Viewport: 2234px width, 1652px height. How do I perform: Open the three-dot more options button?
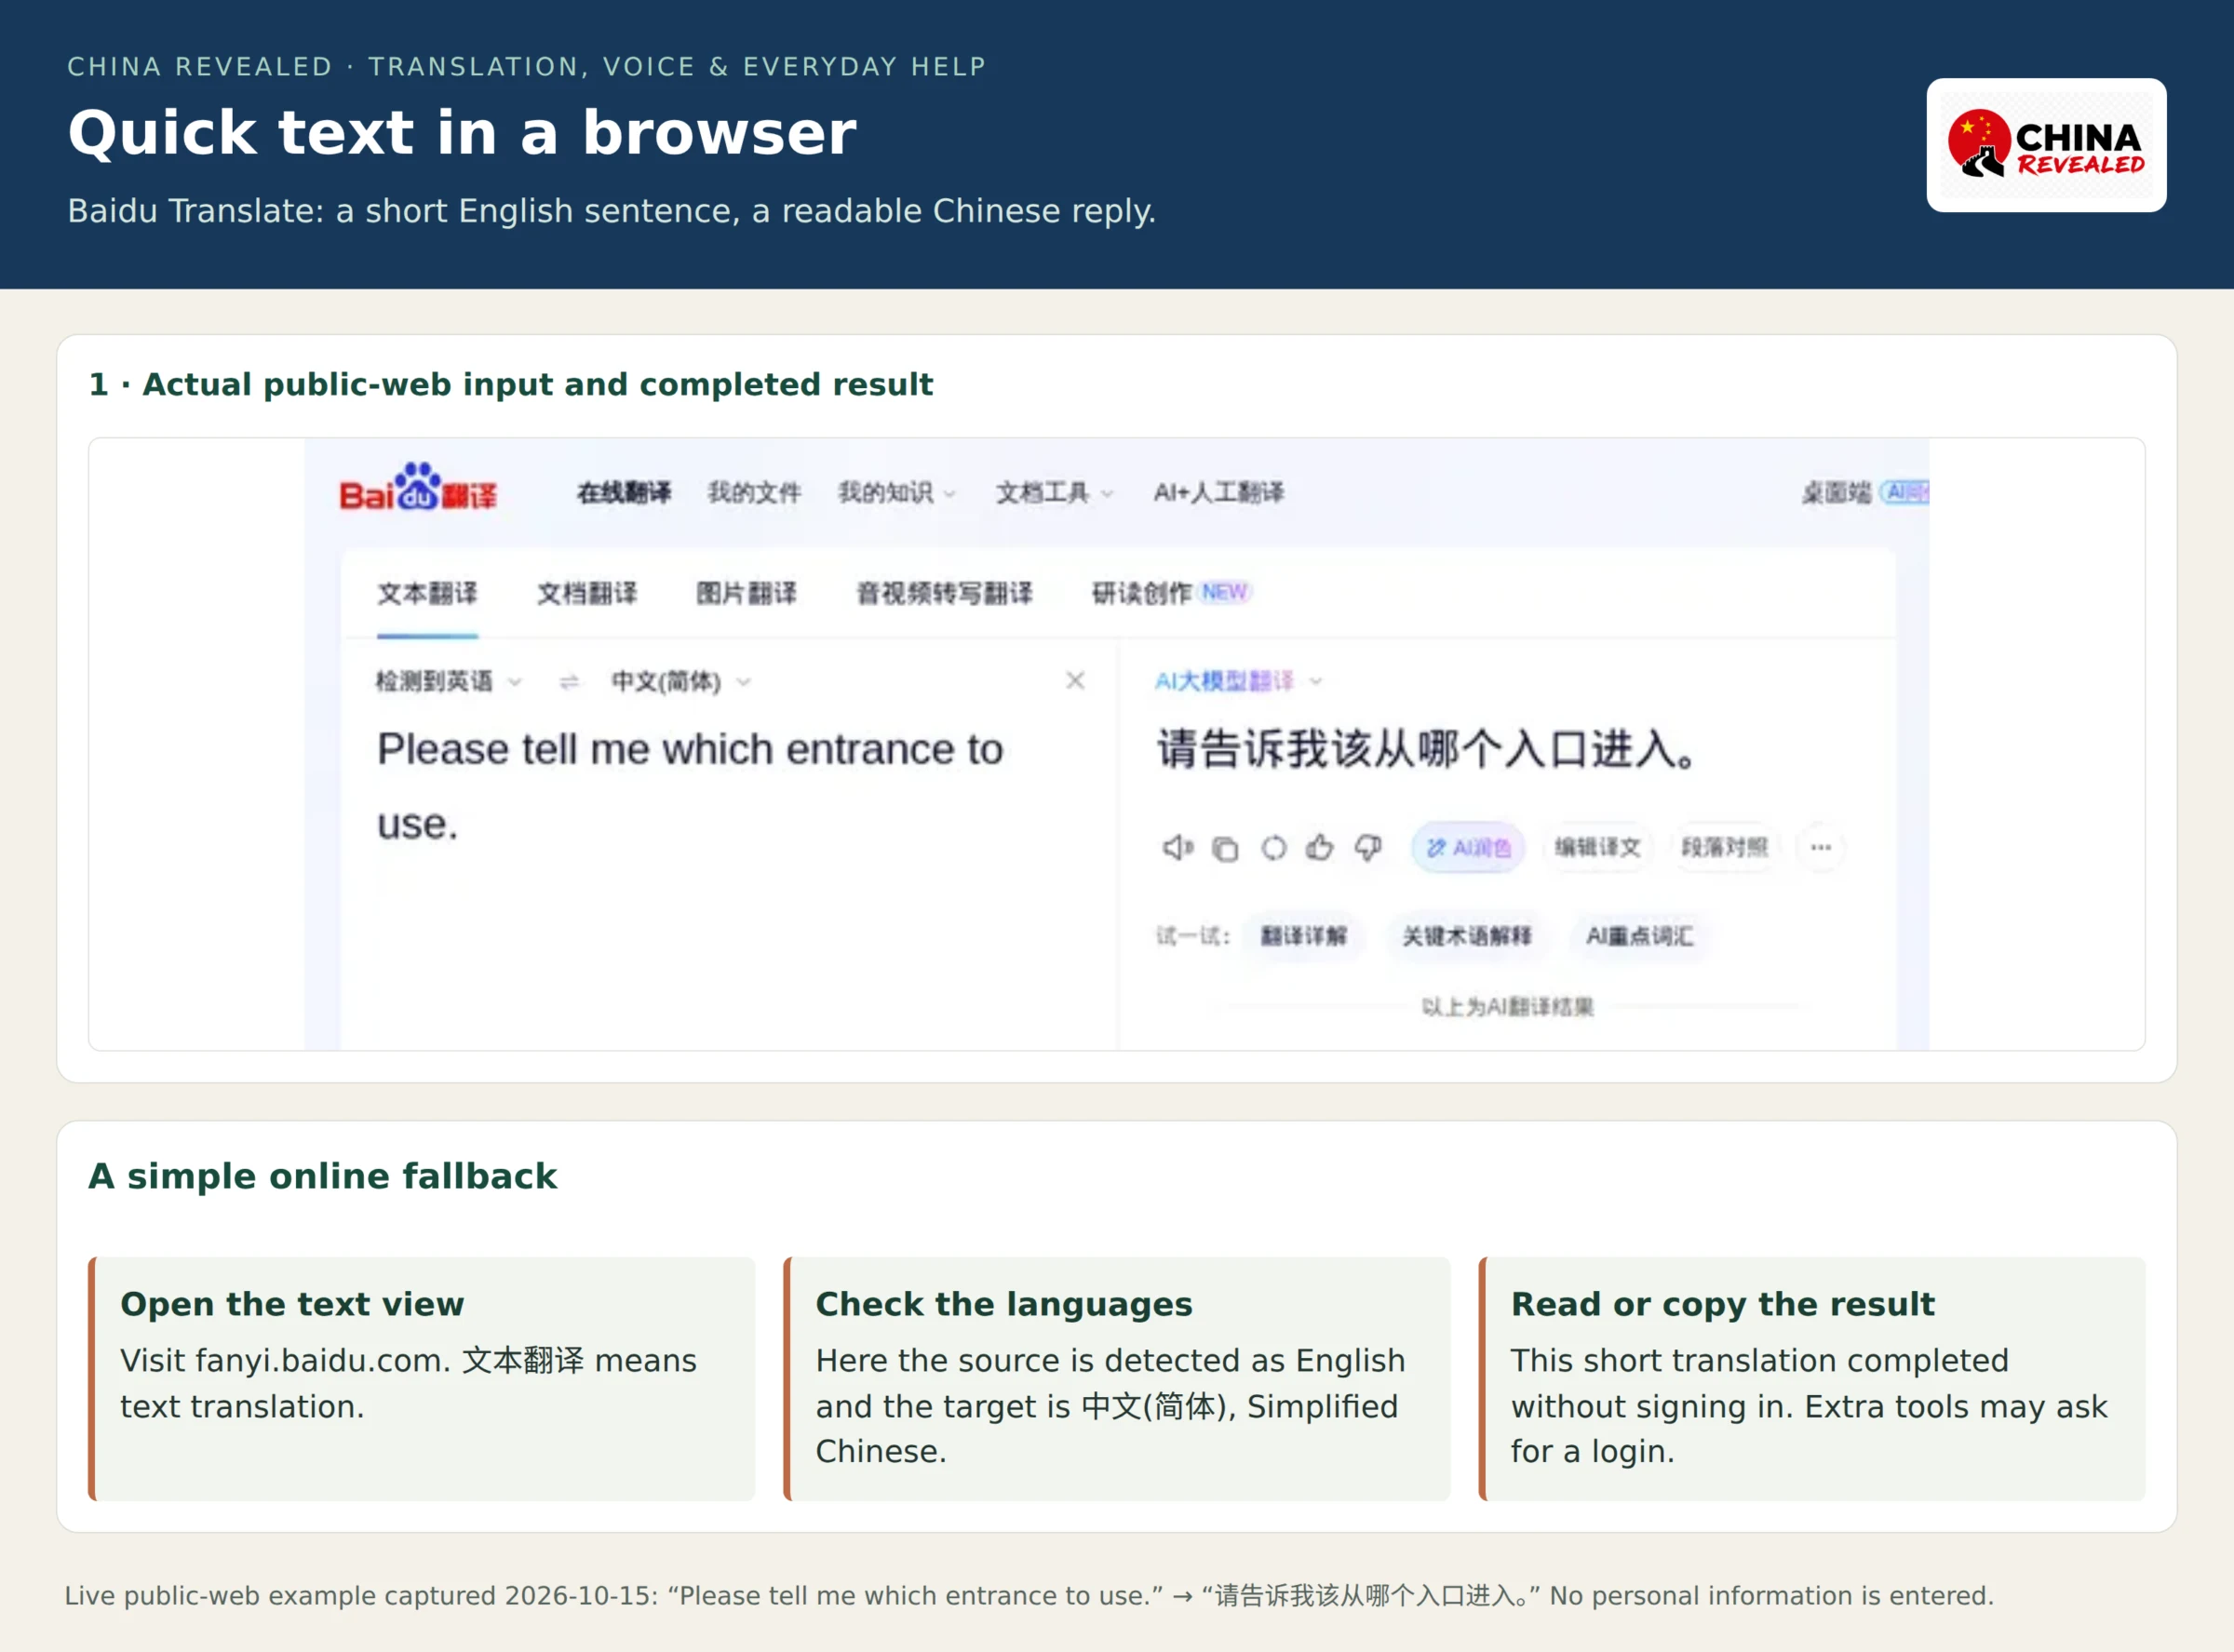[1820, 848]
